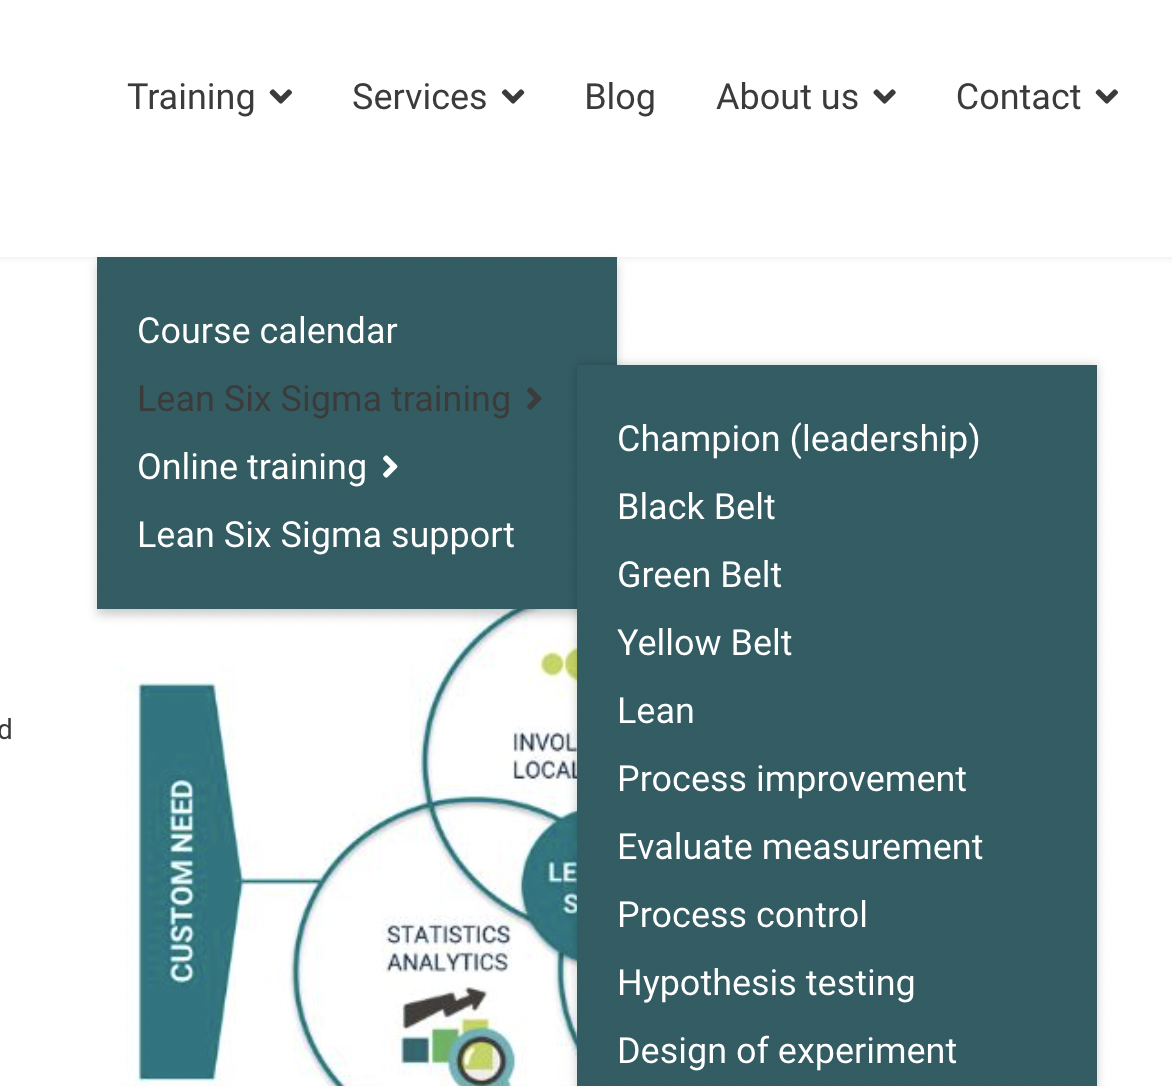Expand the About us chevron
The width and height of the screenshot is (1172, 1086).
tap(884, 97)
